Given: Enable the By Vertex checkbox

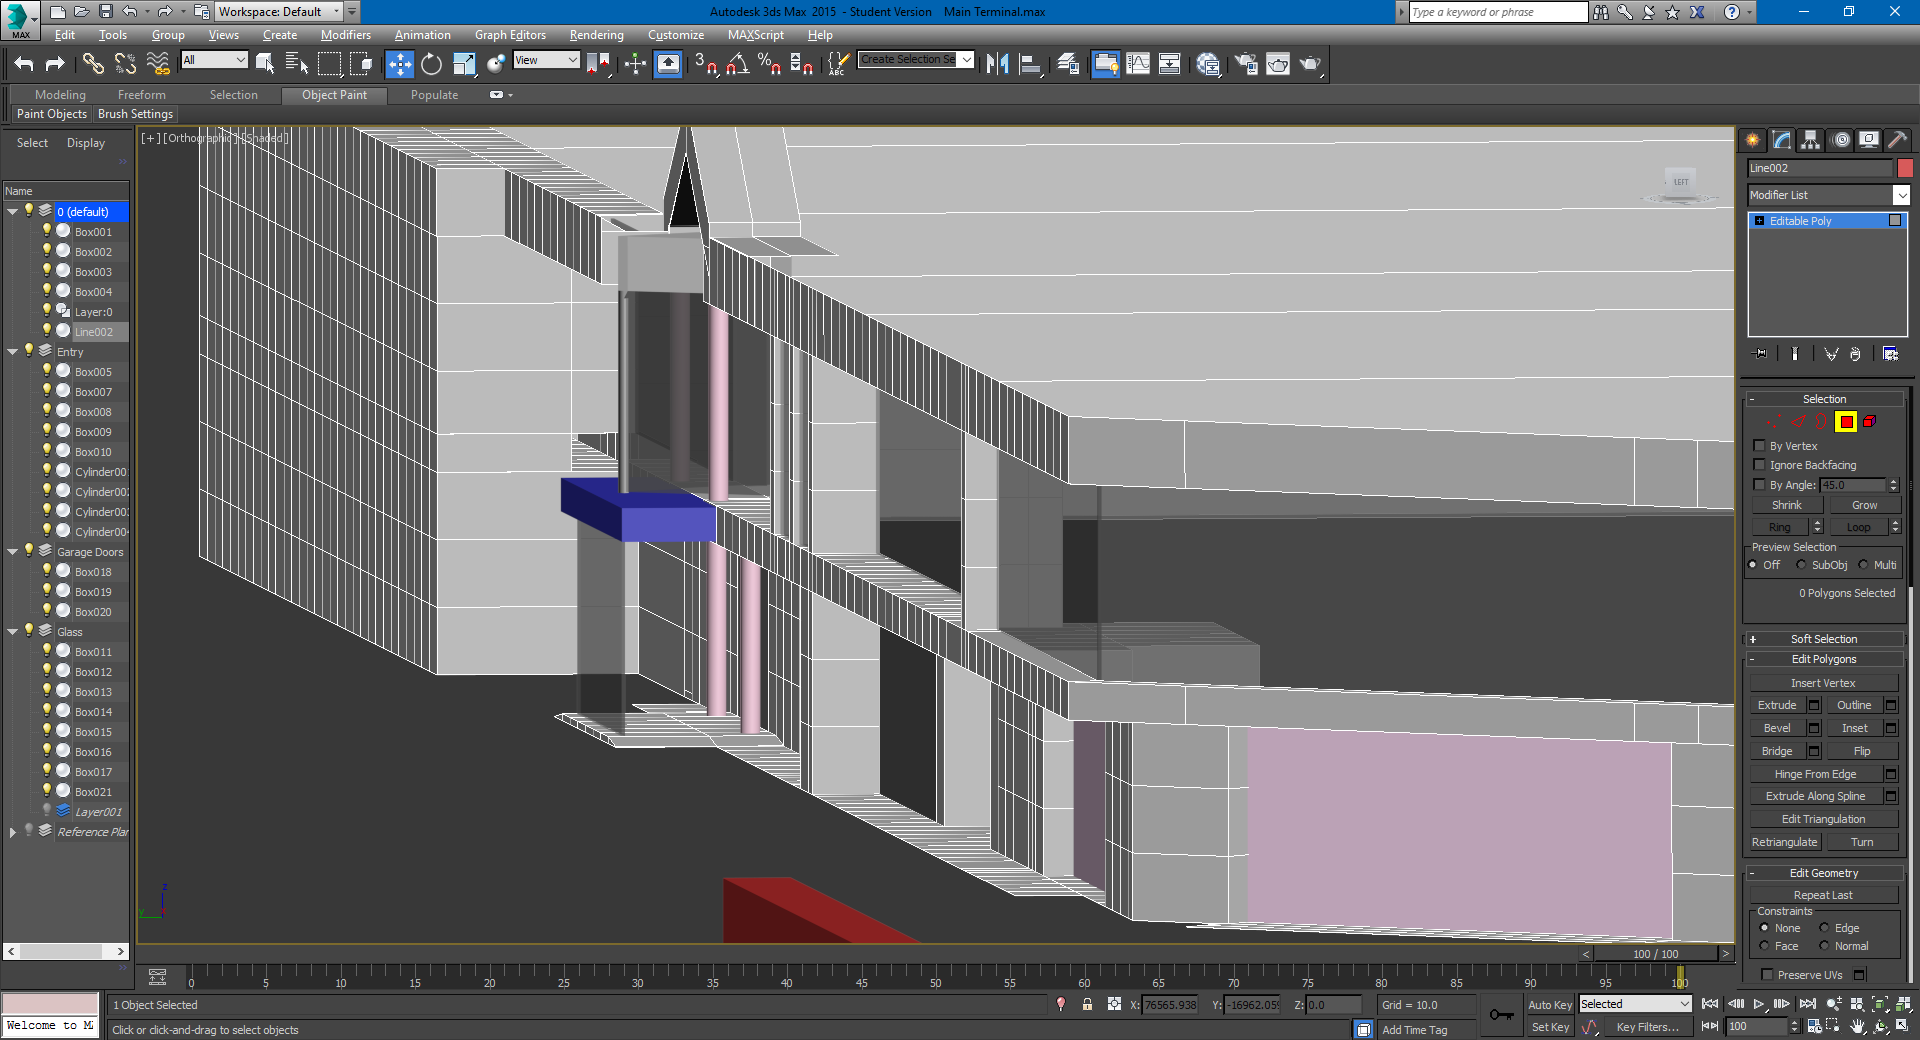Looking at the screenshot, I should tap(1759, 446).
